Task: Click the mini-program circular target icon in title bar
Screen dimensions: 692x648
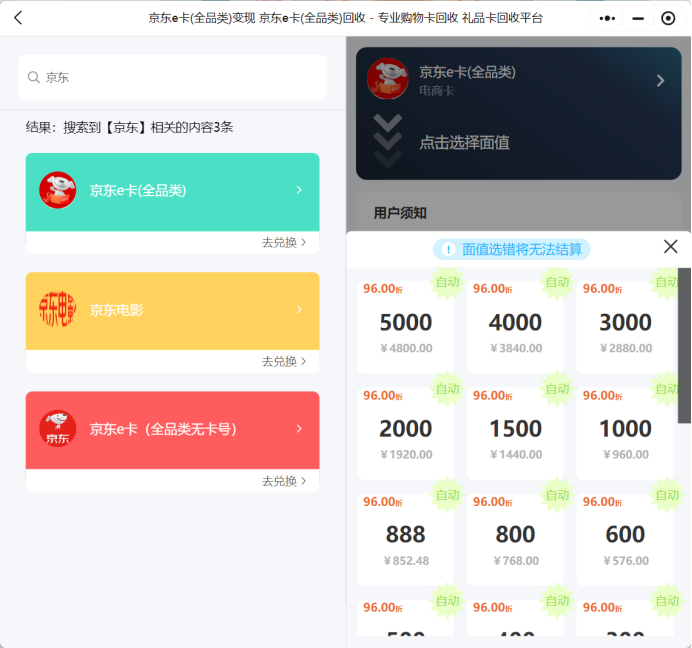Action: (x=668, y=18)
